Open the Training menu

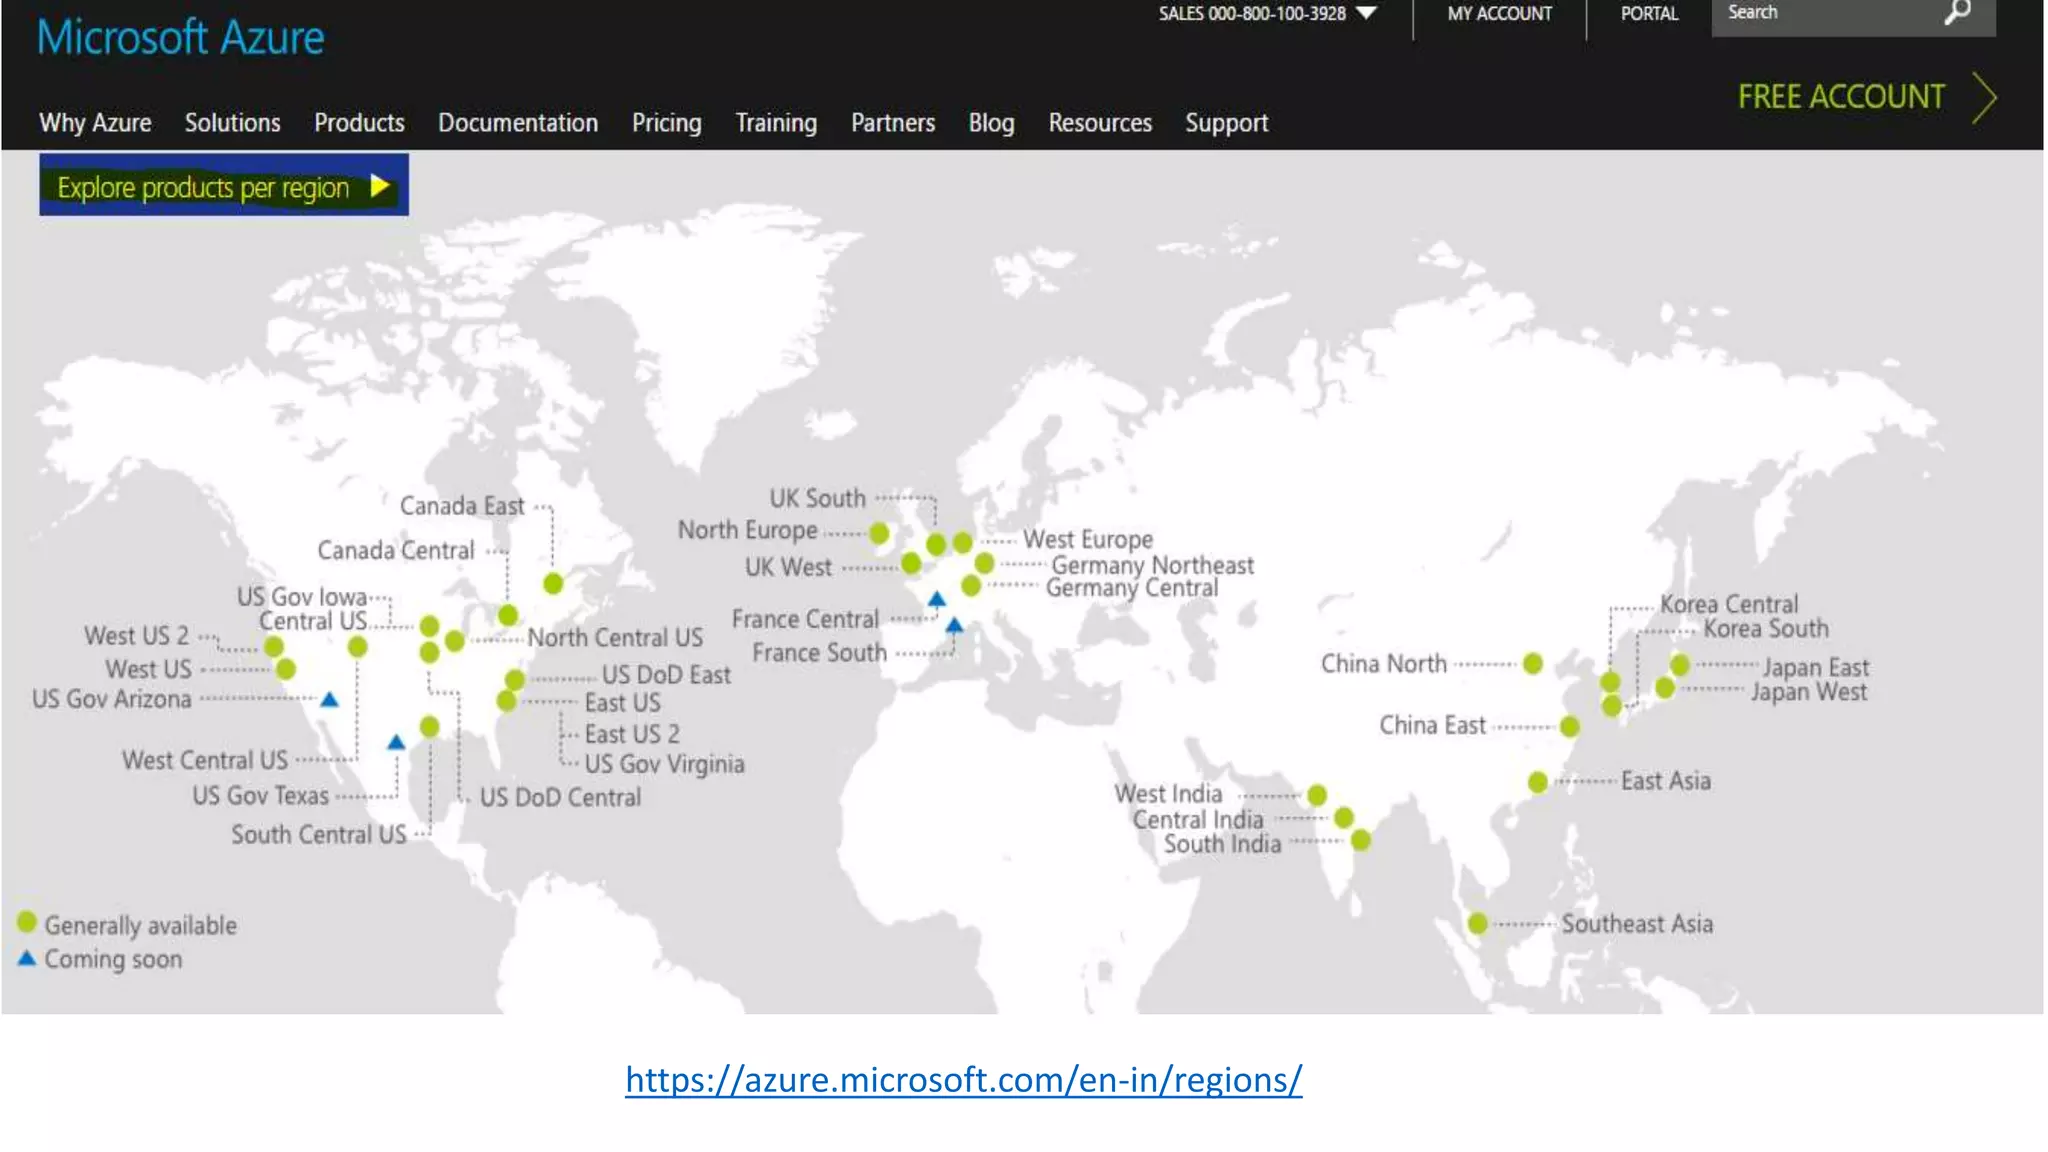776,123
